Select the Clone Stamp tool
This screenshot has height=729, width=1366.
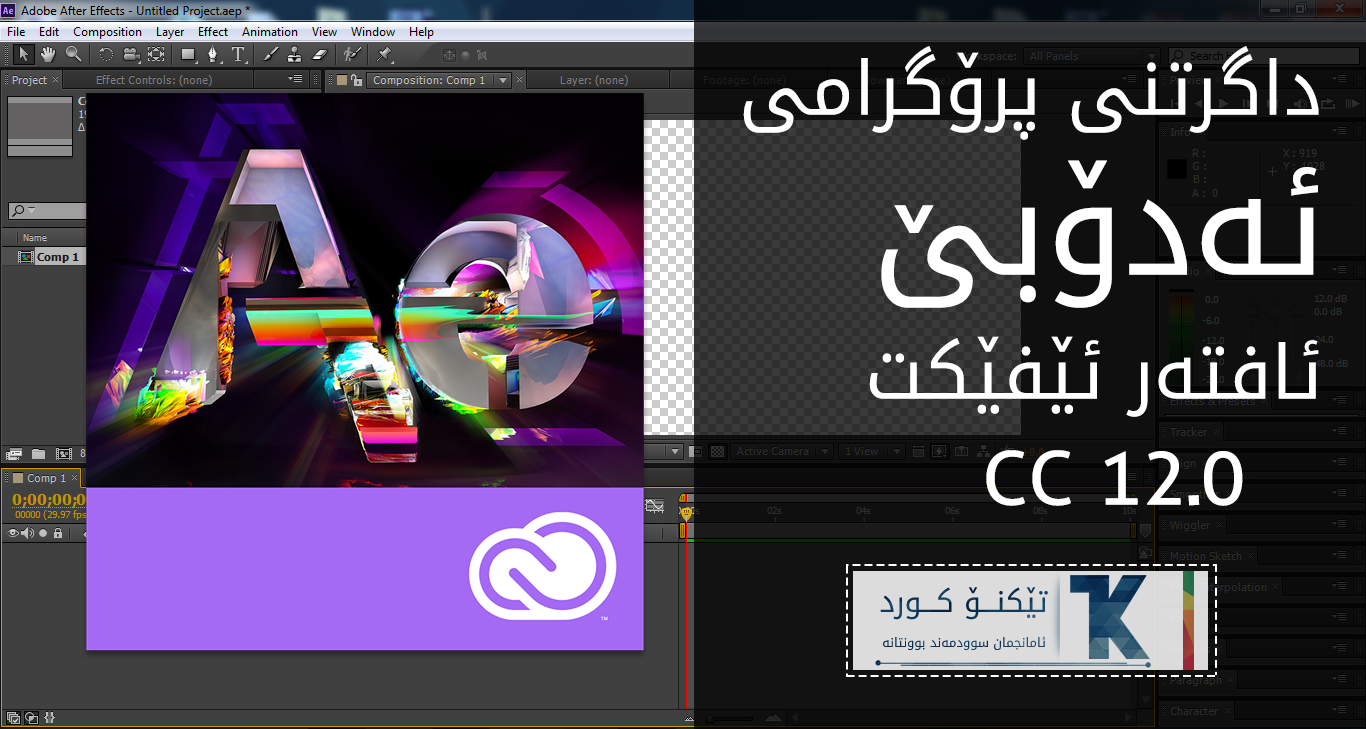pos(294,54)
